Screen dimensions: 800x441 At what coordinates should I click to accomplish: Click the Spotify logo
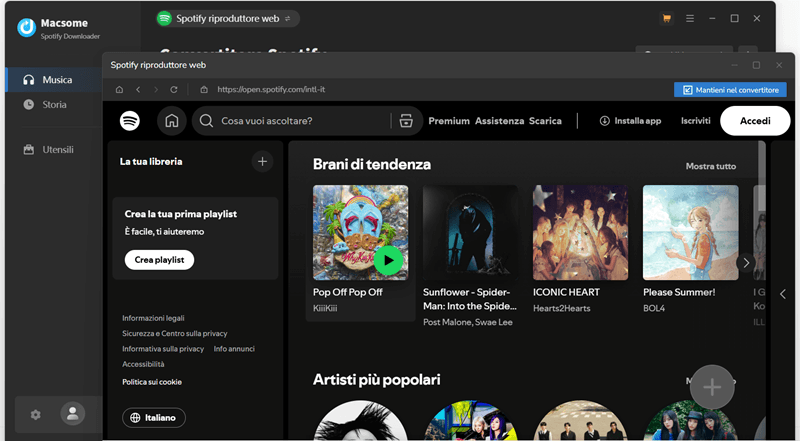[130, 121]
